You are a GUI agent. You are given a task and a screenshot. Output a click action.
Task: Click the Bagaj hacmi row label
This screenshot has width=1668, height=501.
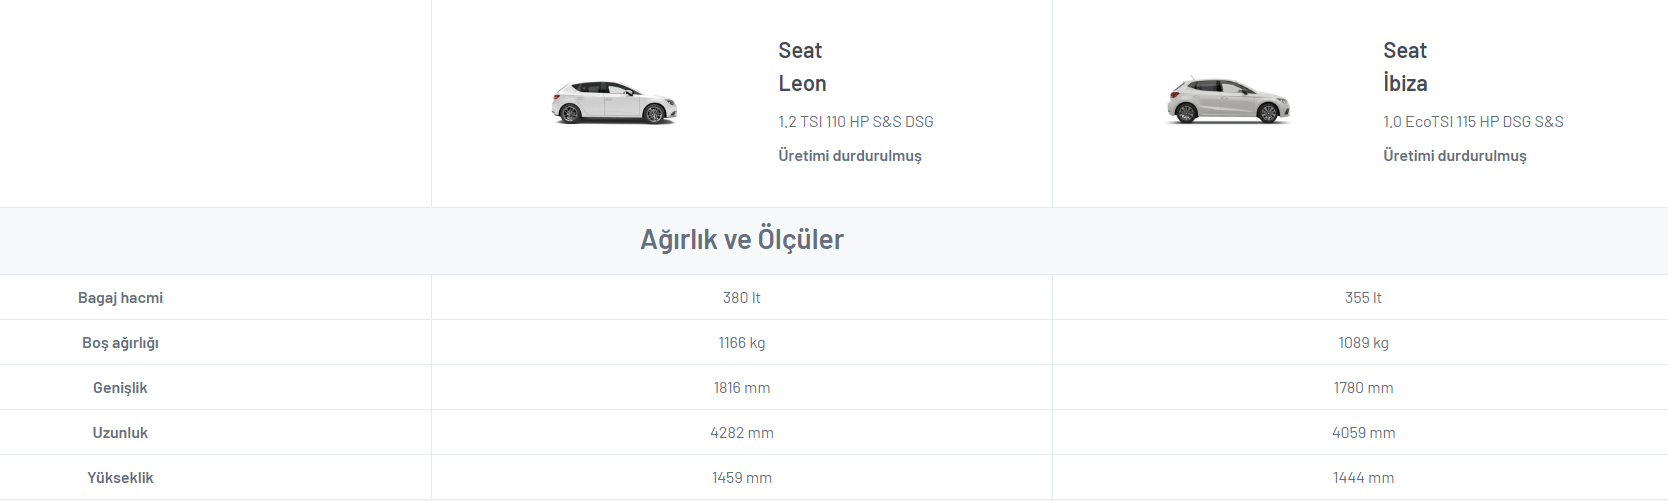pos(120,298)
